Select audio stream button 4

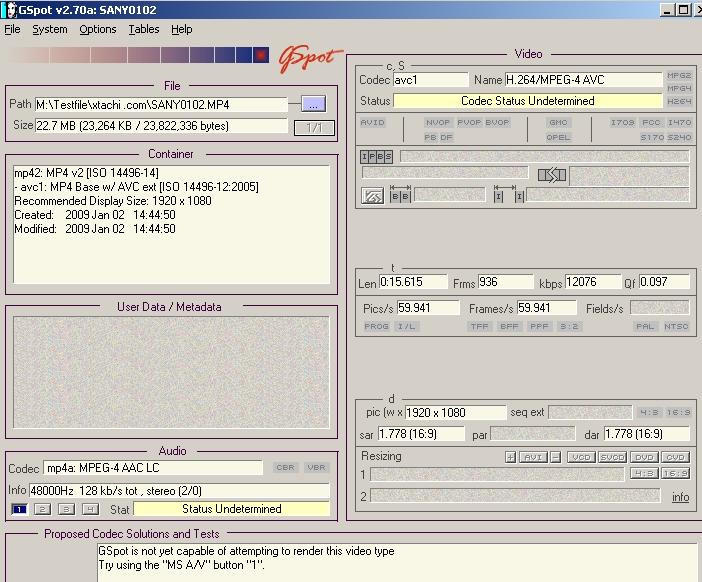90,509
